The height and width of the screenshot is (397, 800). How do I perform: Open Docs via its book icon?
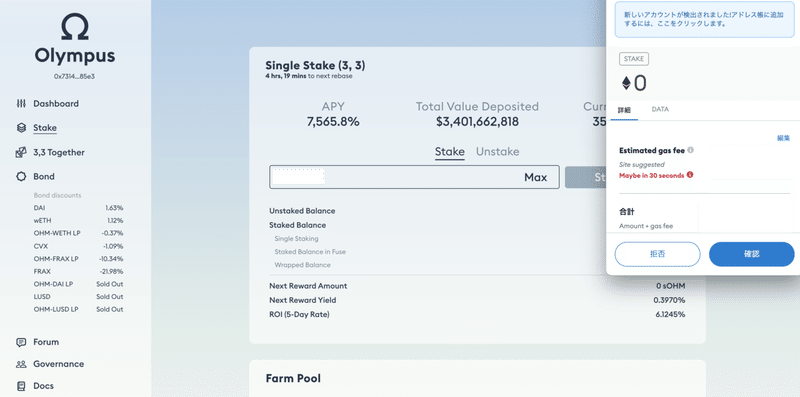pyautogui.click(x=21, y=386)
